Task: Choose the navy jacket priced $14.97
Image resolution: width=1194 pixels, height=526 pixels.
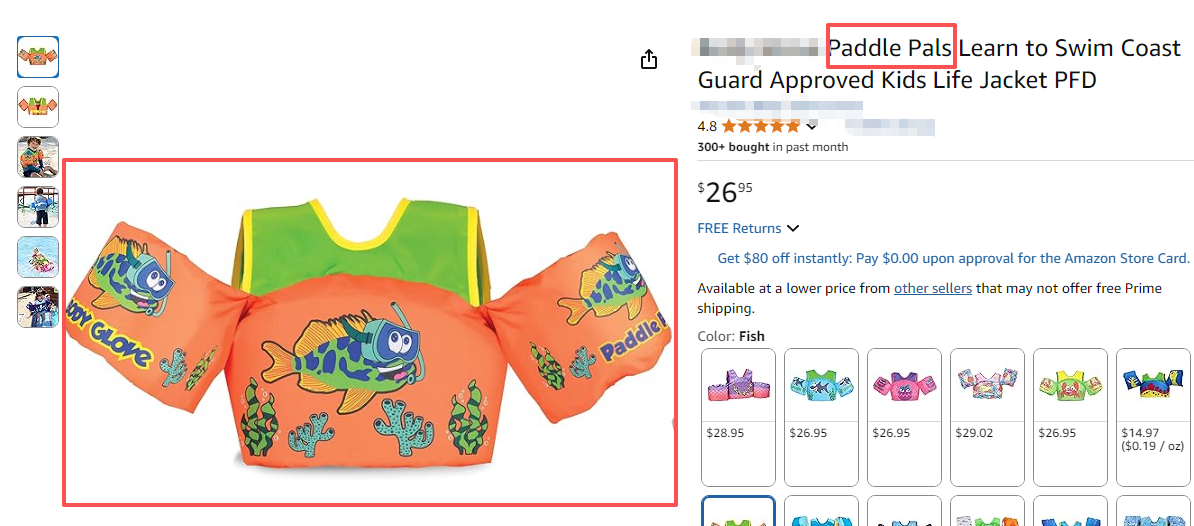Action: 1153,417
